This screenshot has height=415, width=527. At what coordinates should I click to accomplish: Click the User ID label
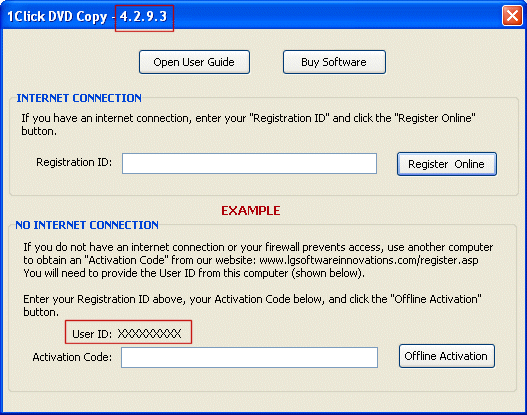[92, 334]
